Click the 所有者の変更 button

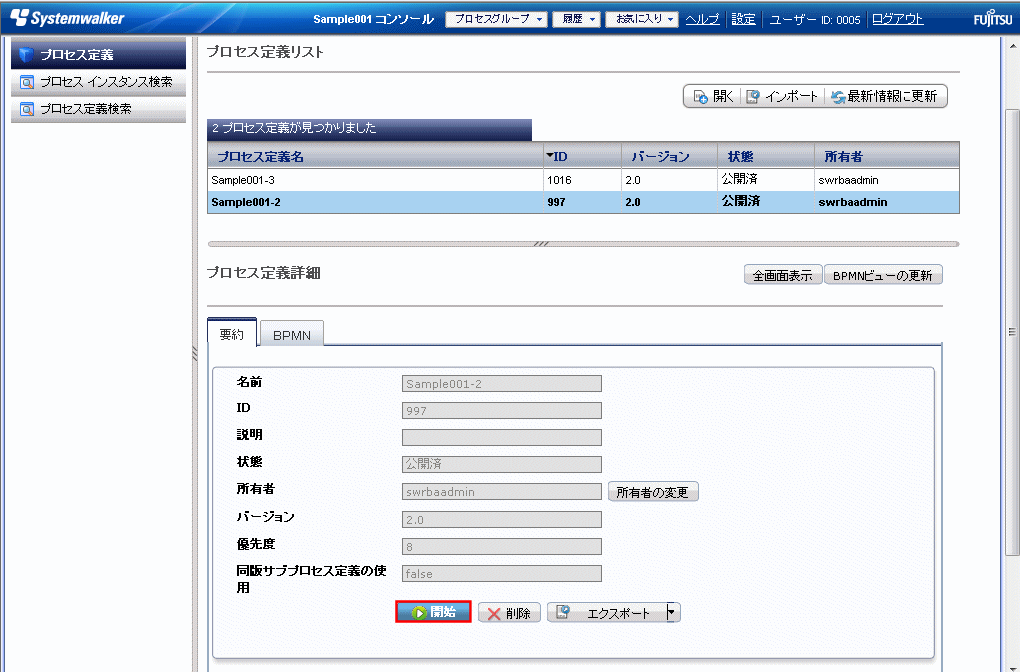[x=653, y=492]
